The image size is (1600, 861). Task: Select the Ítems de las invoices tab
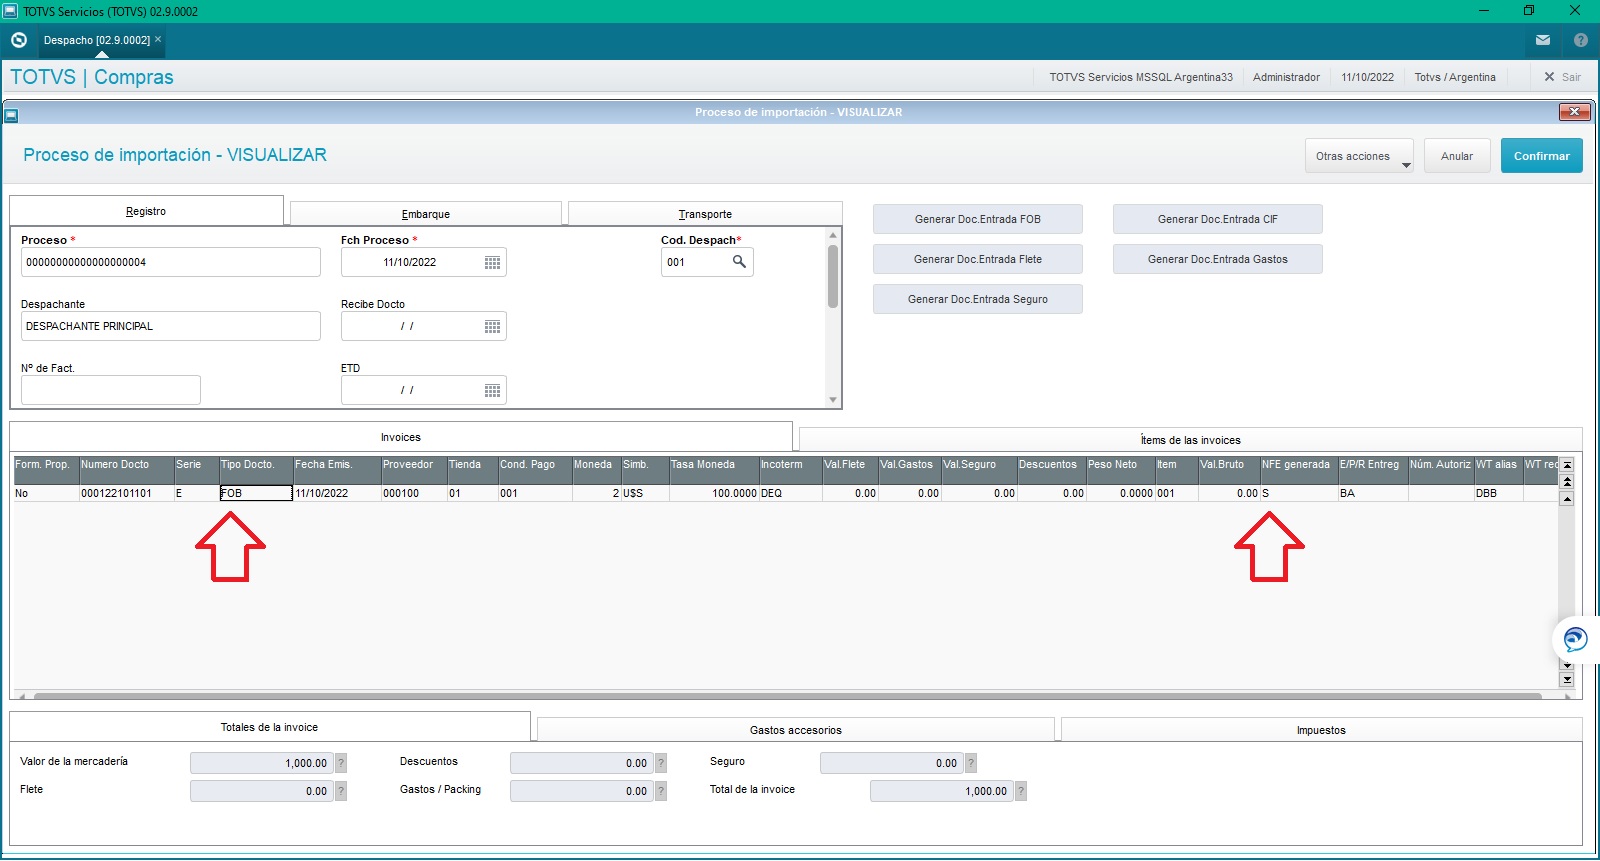[1190, 440]
